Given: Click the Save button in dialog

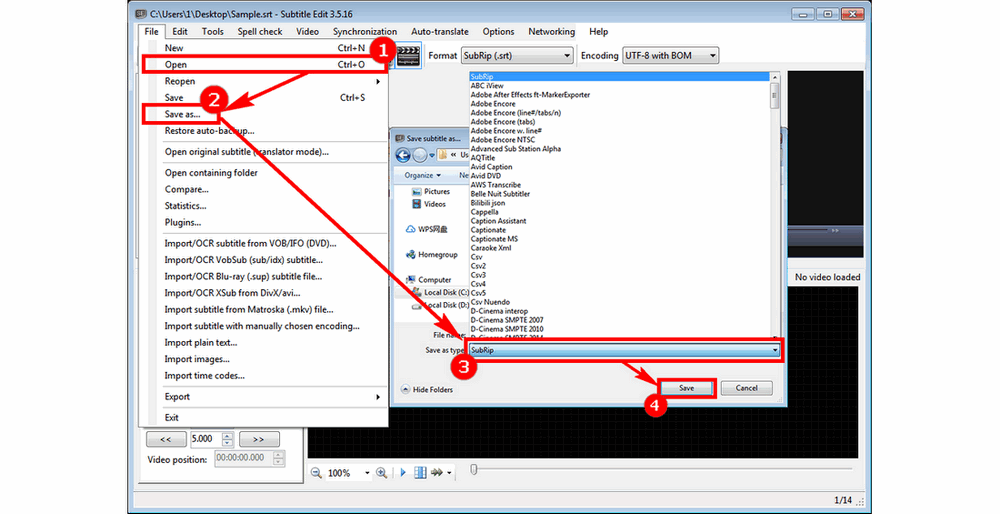Looking at the screenshot, I should click(x=686, y=388).
